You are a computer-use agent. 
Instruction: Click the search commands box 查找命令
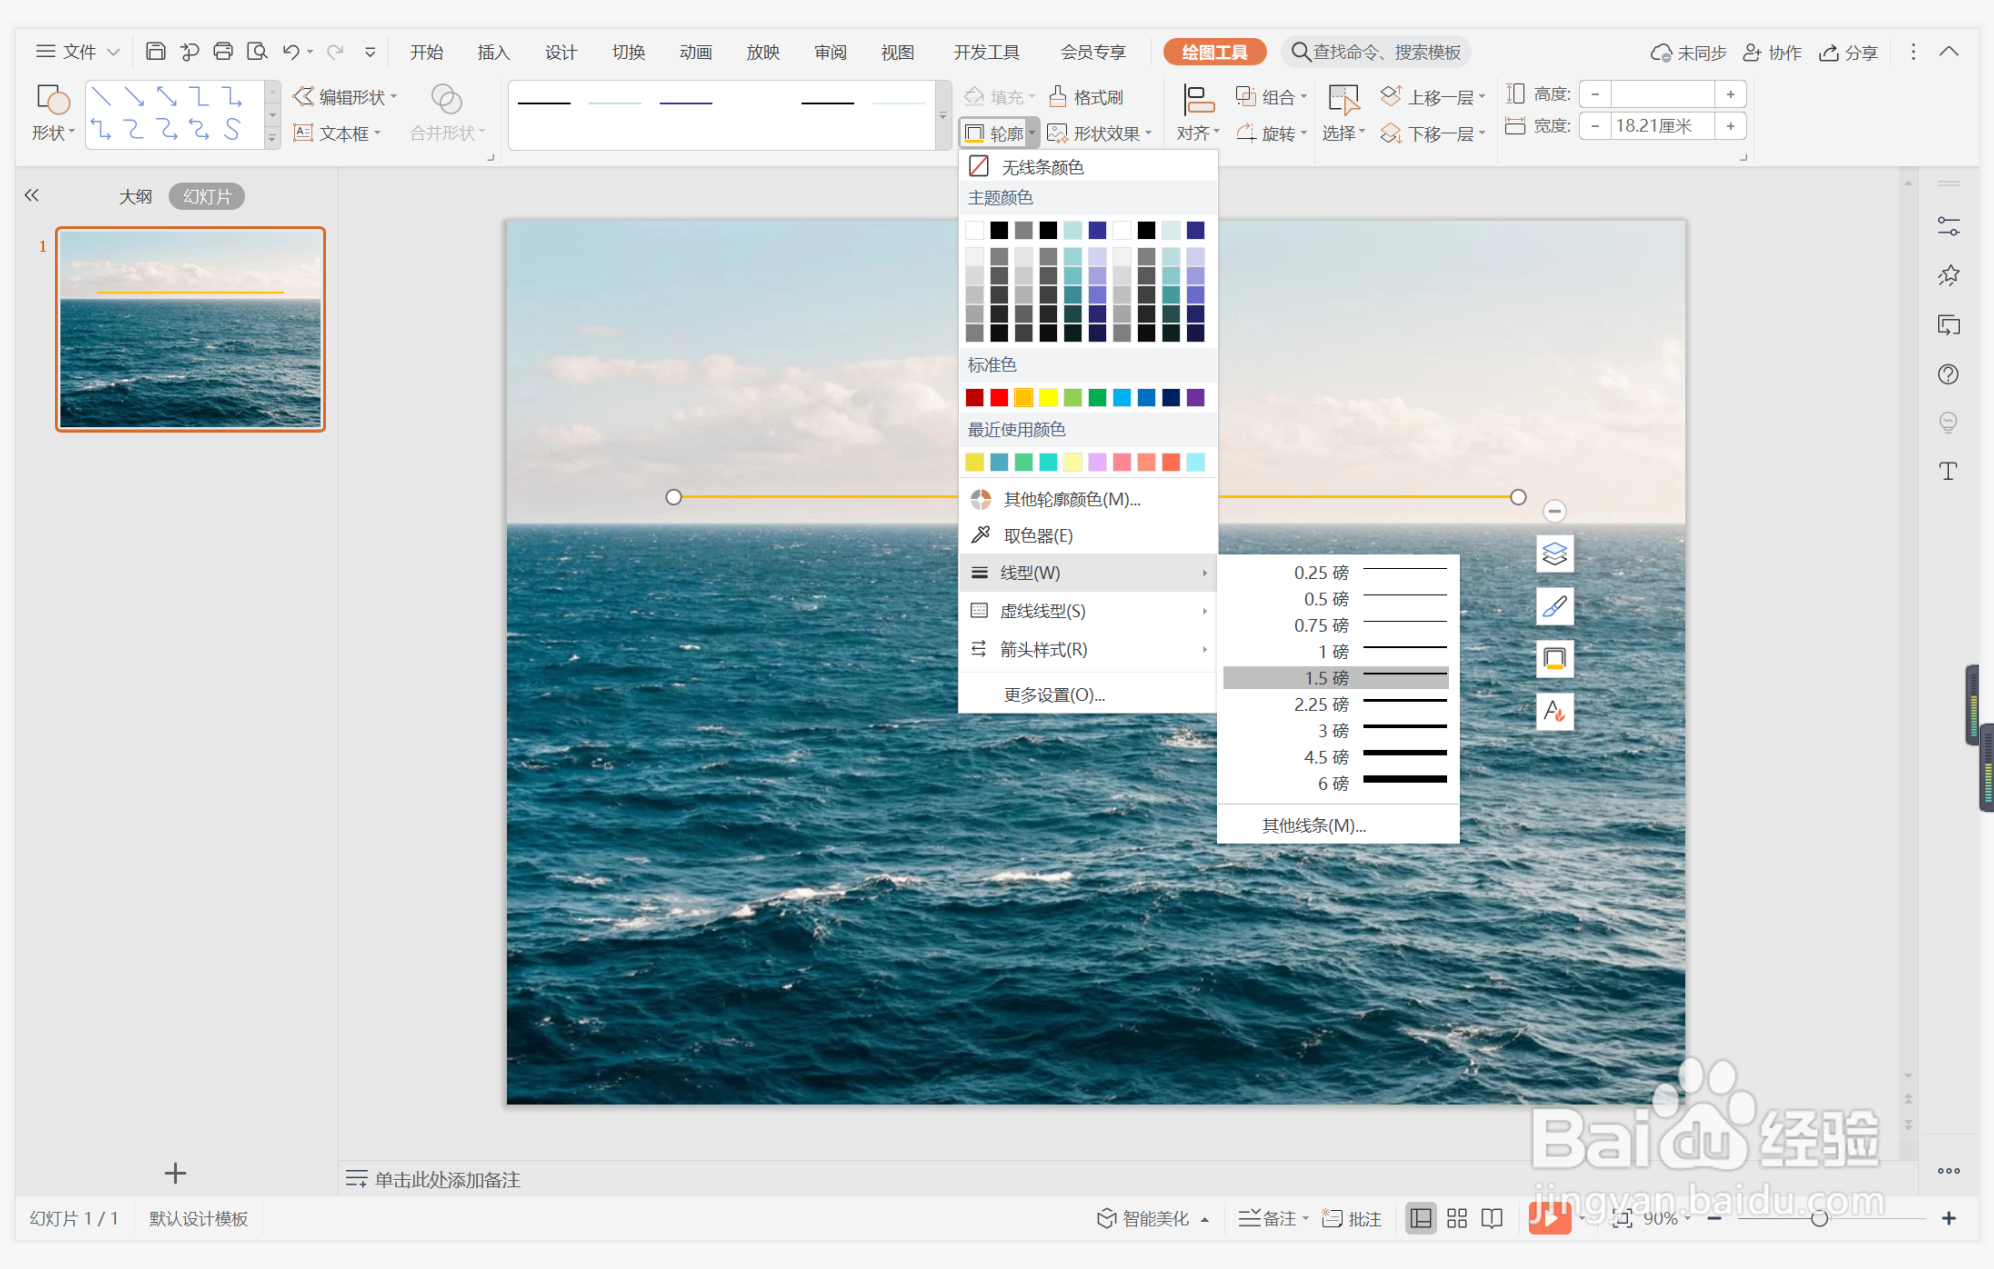(x=1375, y=52)
